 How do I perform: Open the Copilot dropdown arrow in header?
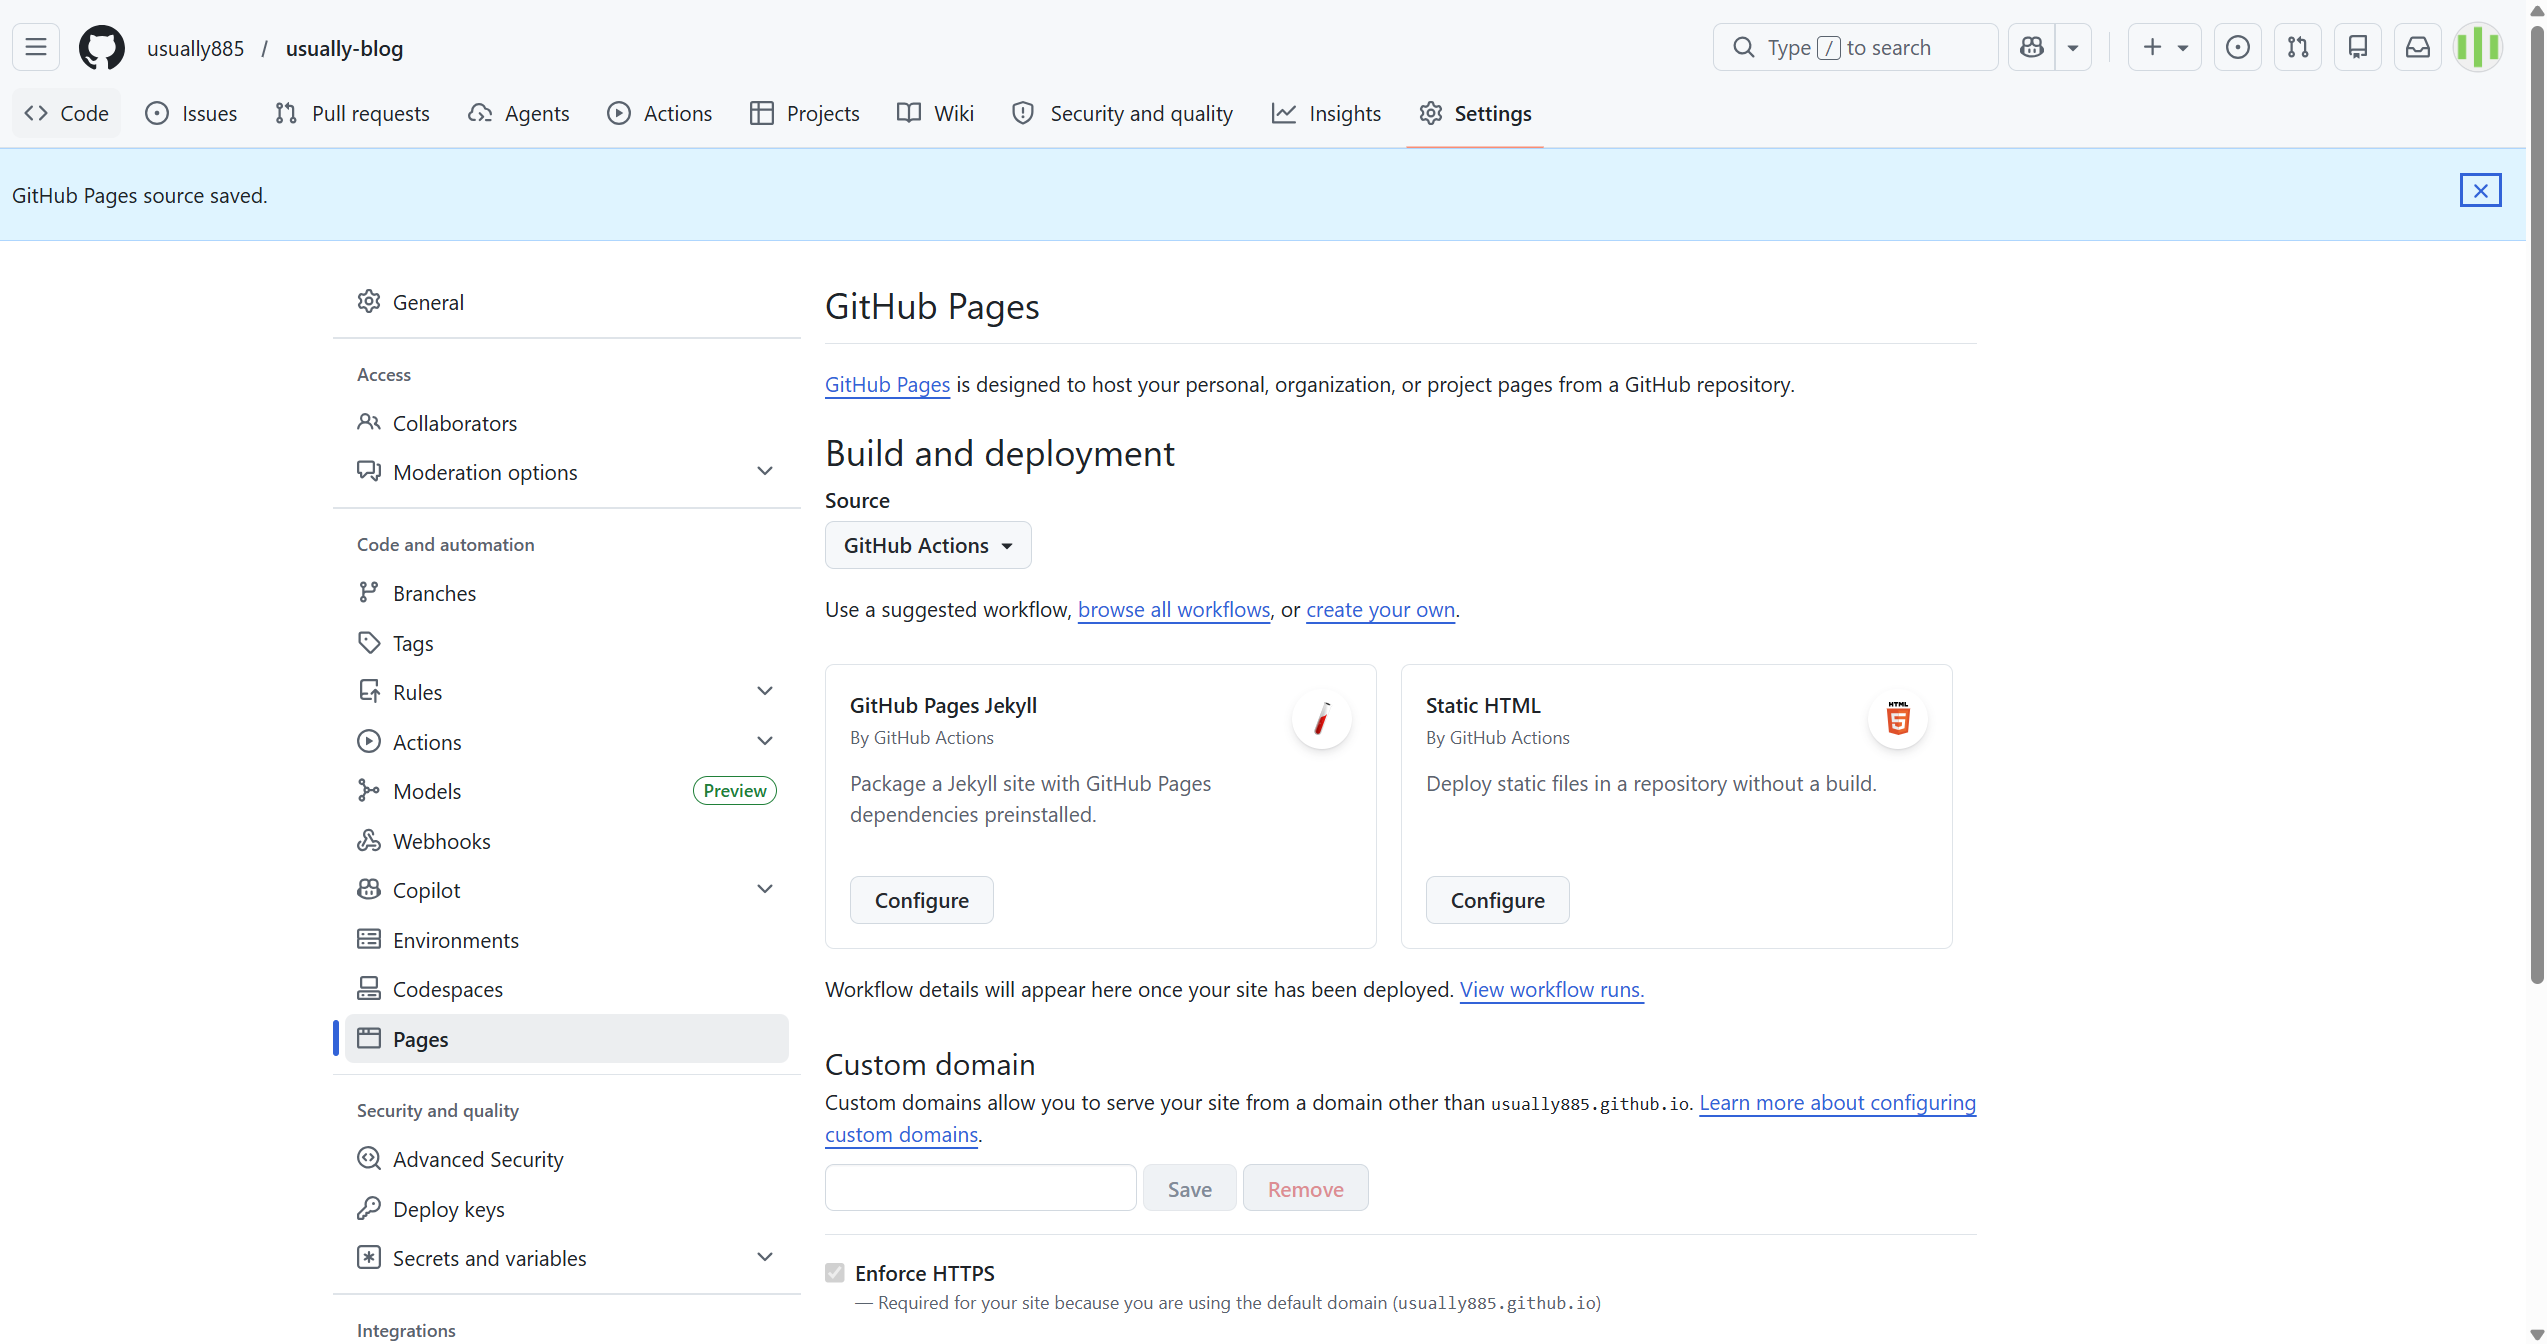2073,47
